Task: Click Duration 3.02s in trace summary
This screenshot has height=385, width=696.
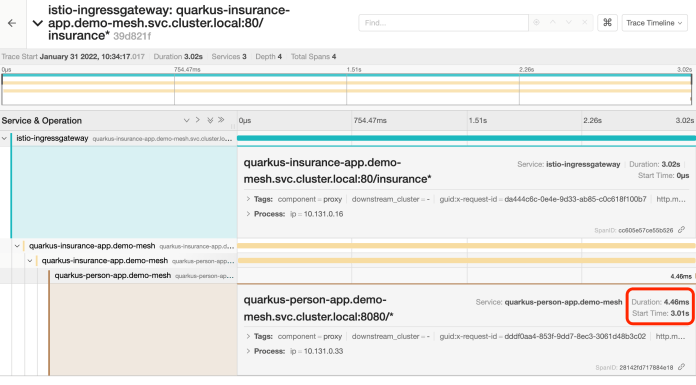Action: pos(178,56)
